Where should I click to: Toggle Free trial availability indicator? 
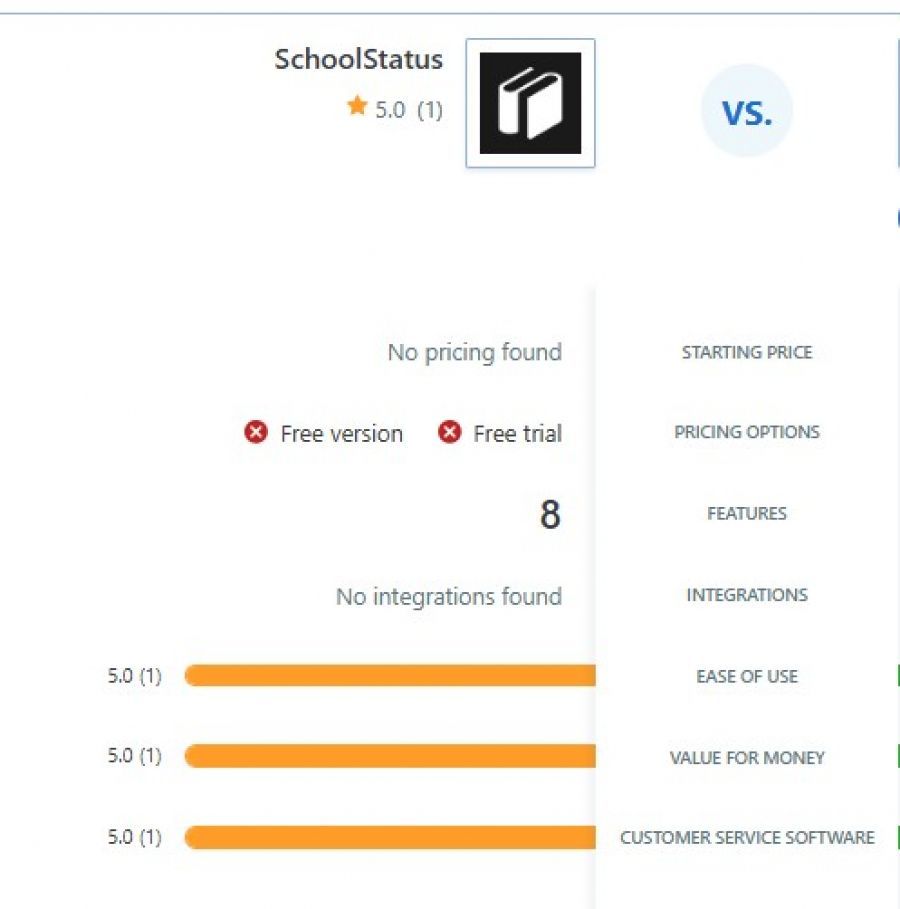tap(450, 433)
